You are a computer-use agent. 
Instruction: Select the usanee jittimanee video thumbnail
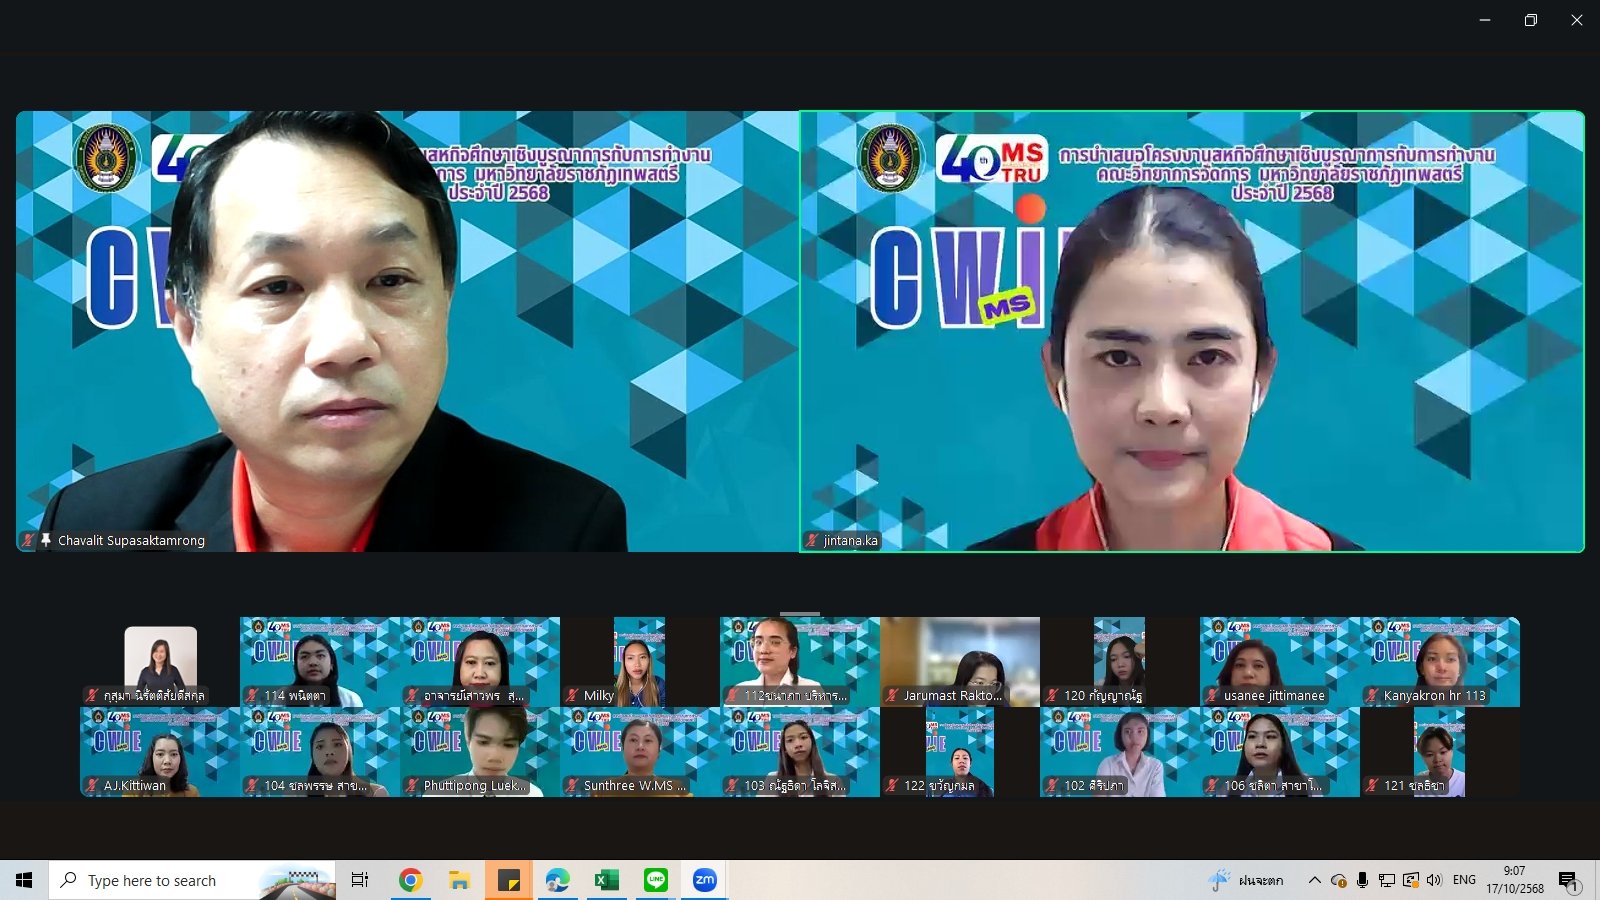1280,661
